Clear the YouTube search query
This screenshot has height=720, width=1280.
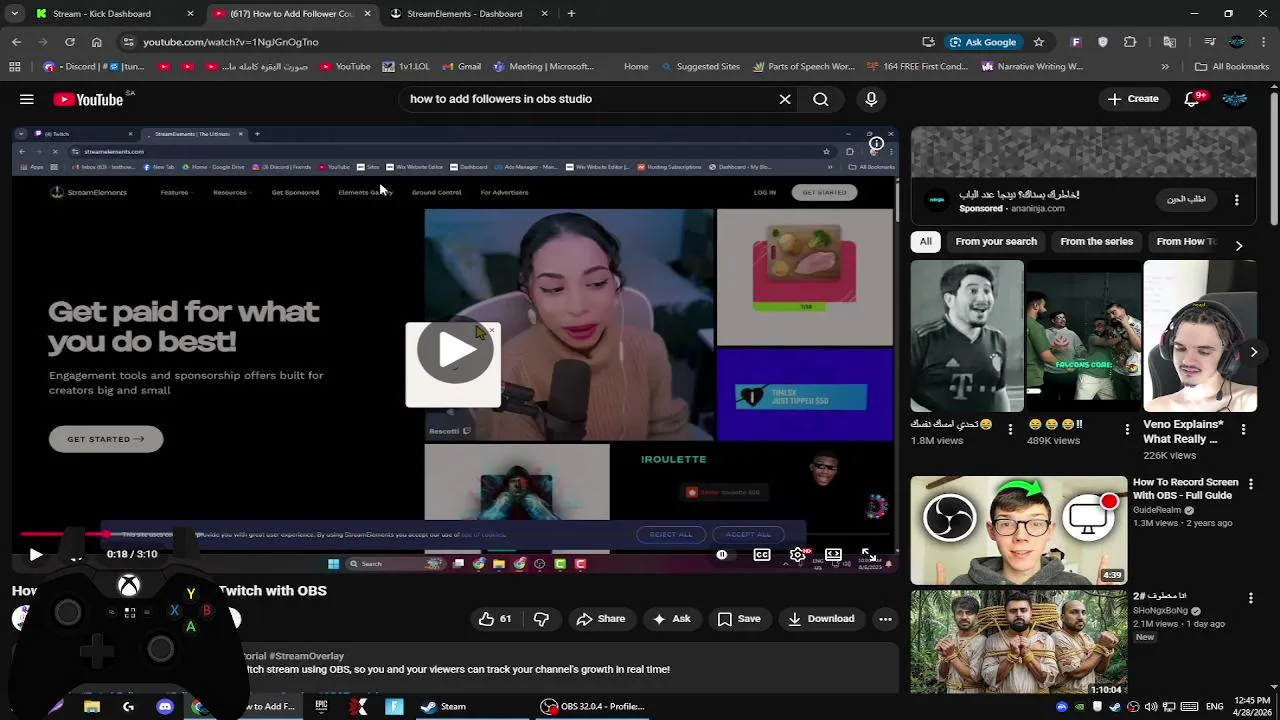tap(785, 99)
